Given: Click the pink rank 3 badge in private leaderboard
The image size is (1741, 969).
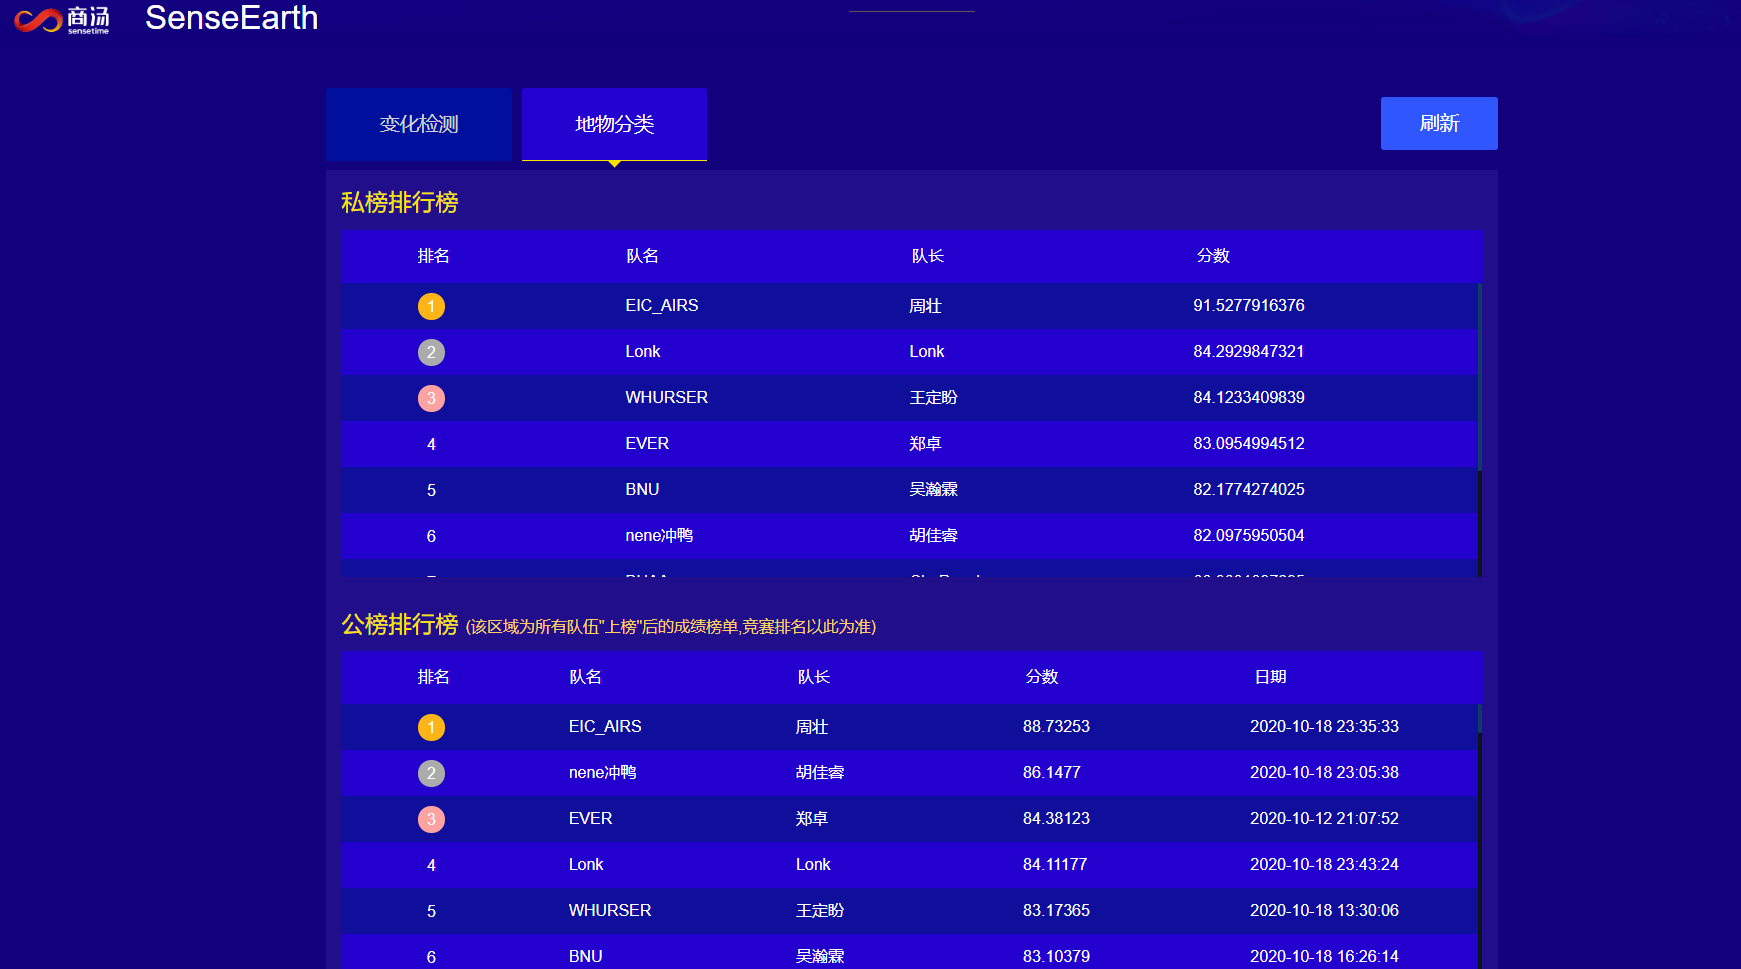Looking at the screenshot, I should click(x=431, y=398).
